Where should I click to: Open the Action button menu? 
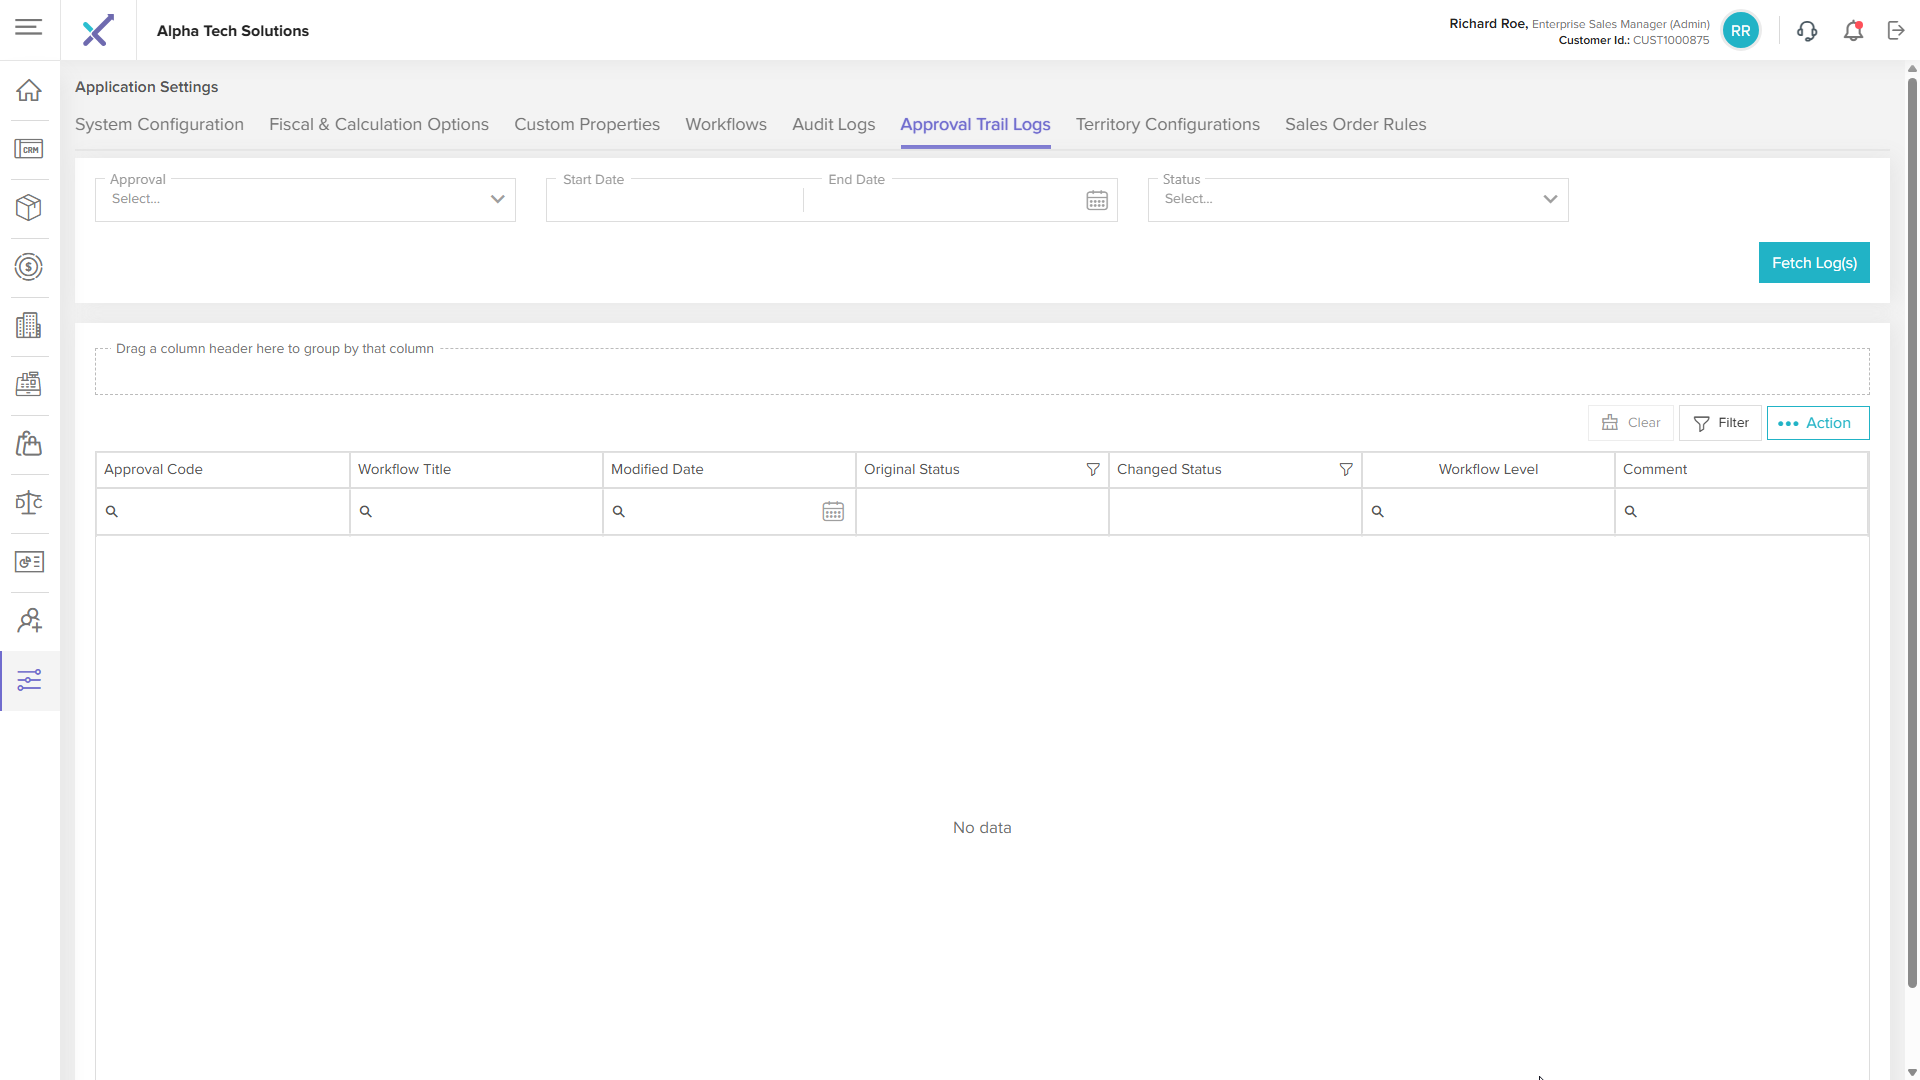tap(1817, 423)
